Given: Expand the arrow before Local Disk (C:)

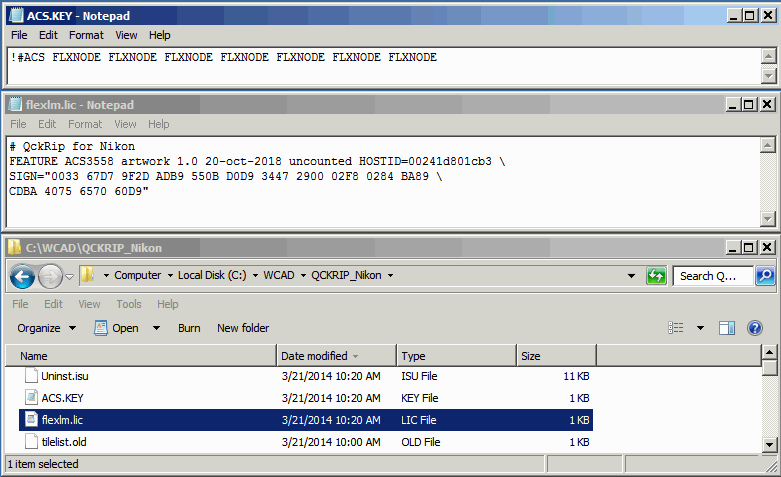Looking at the screenshot, I should pyautogui.click(x=170, y=275).
